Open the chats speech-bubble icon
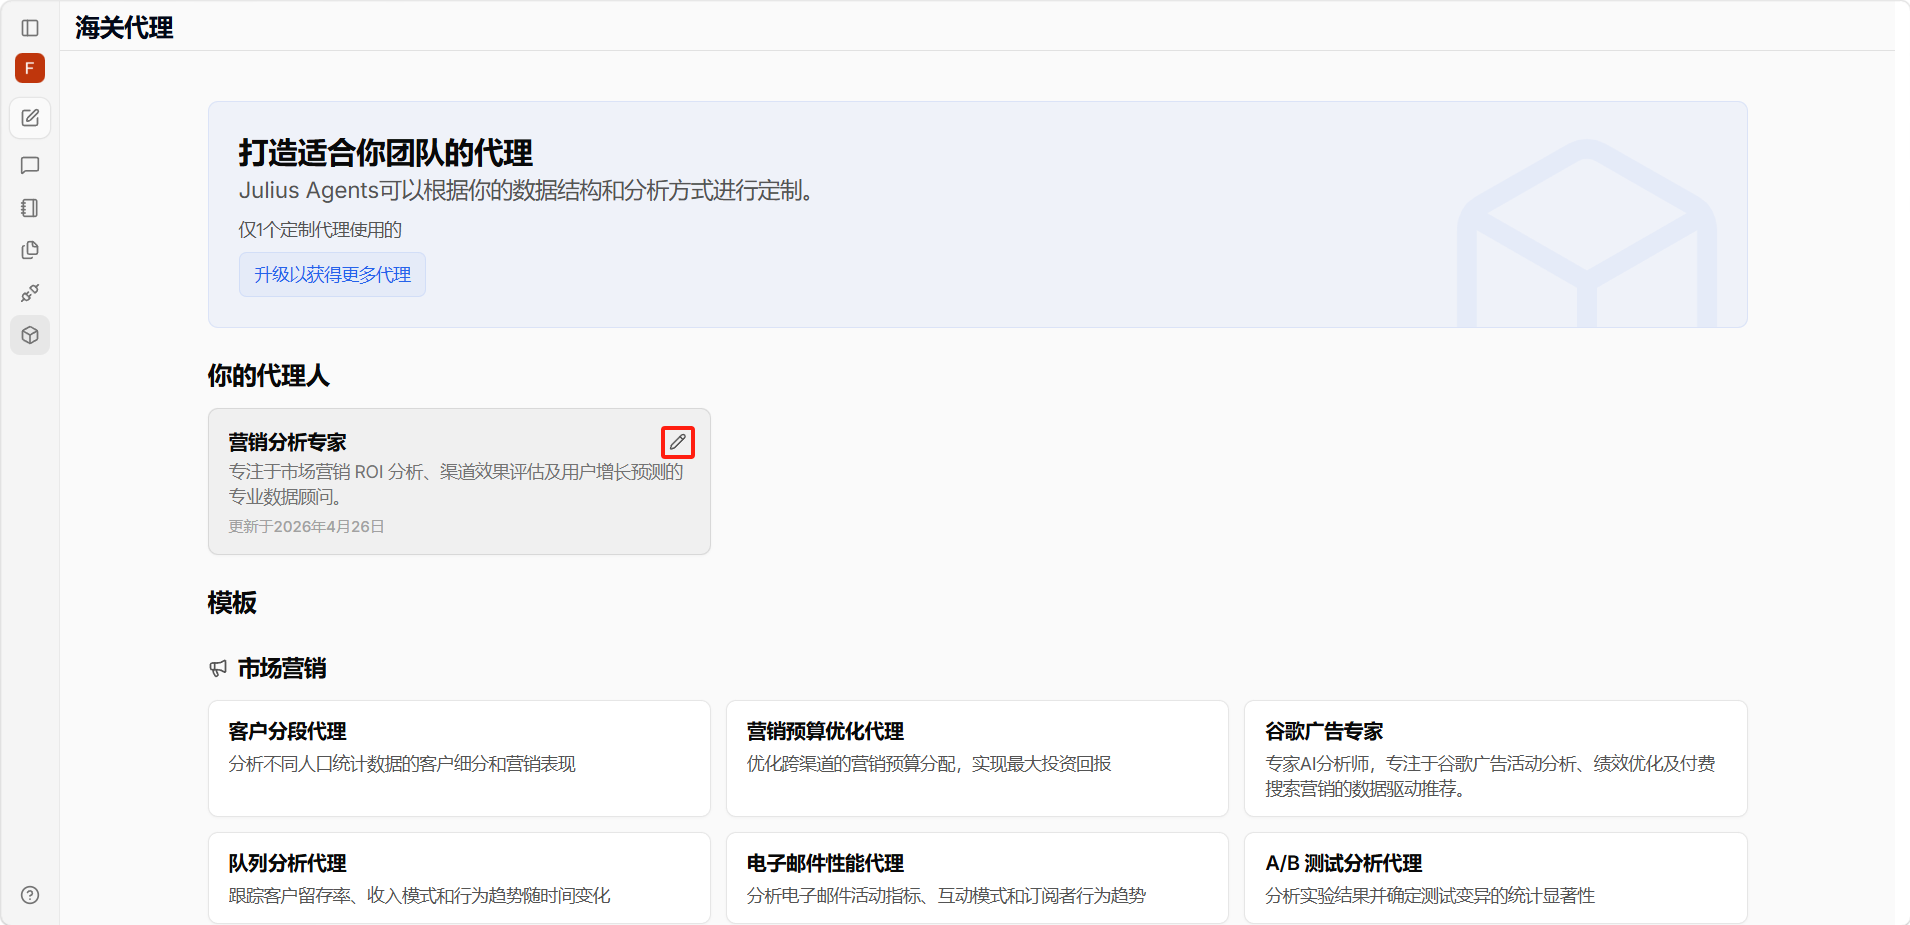Viewport: 1910px width, 925px height. coord(30,165)
